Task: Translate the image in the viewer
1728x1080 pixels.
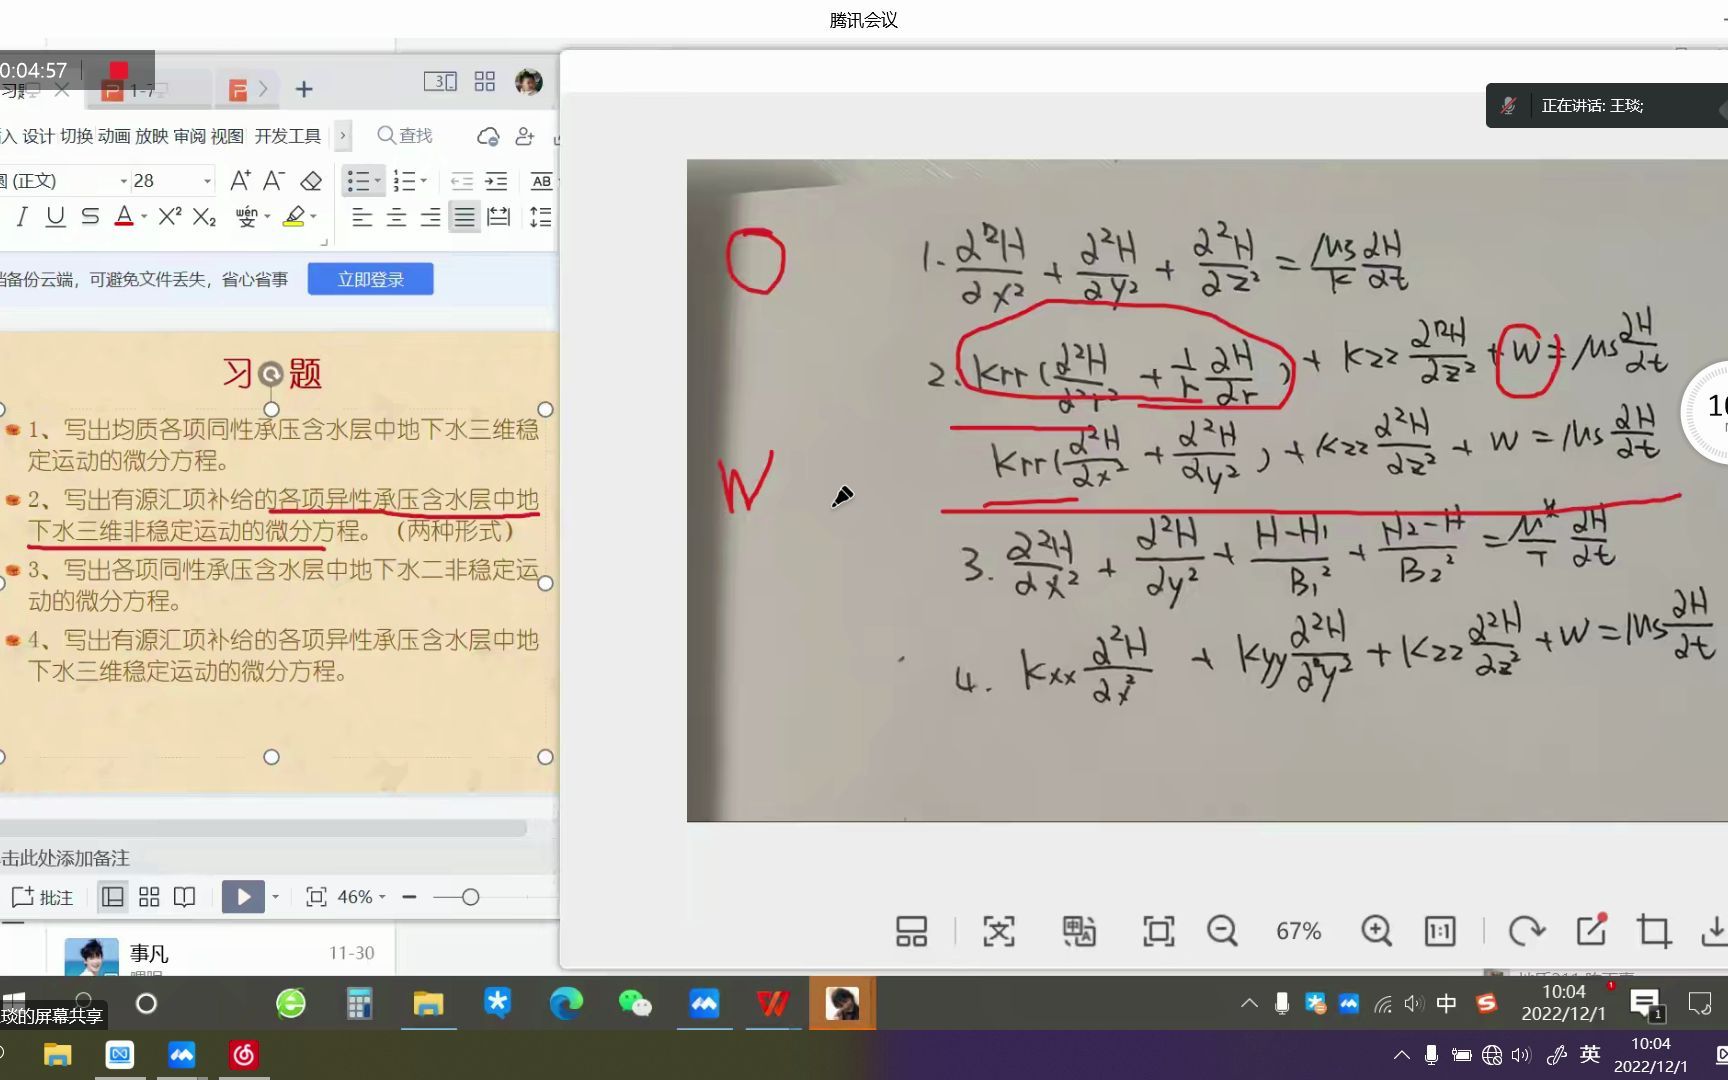Action: (x=1079, y=931)
